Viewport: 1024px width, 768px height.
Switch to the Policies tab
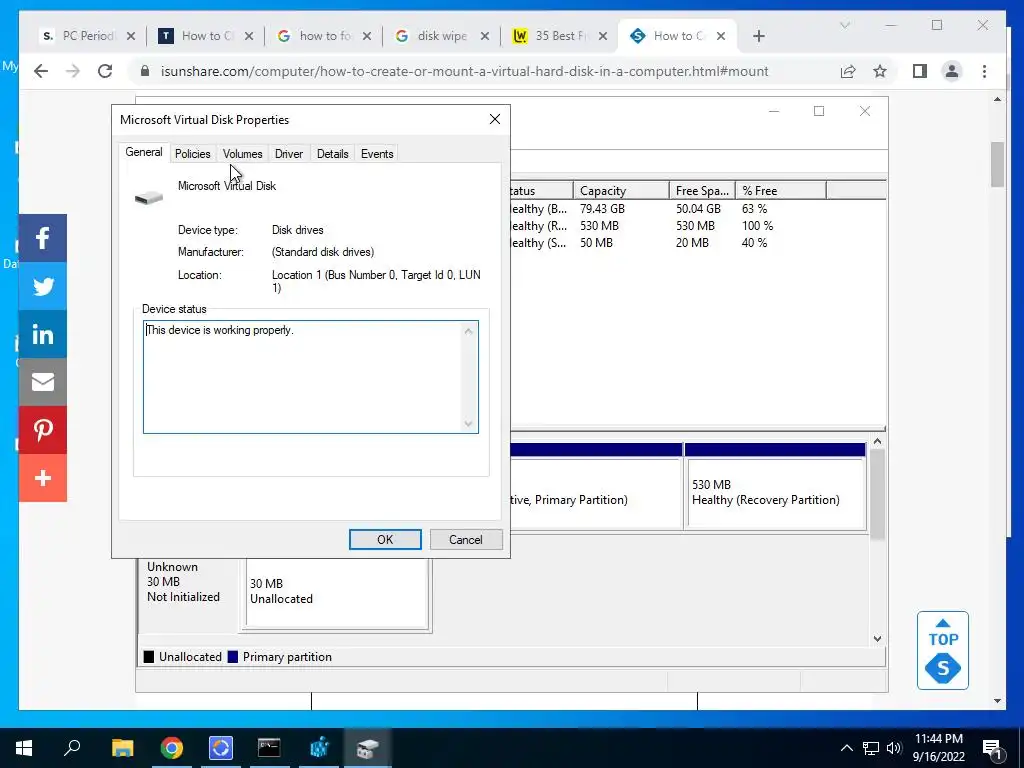(x=193, y=153)
